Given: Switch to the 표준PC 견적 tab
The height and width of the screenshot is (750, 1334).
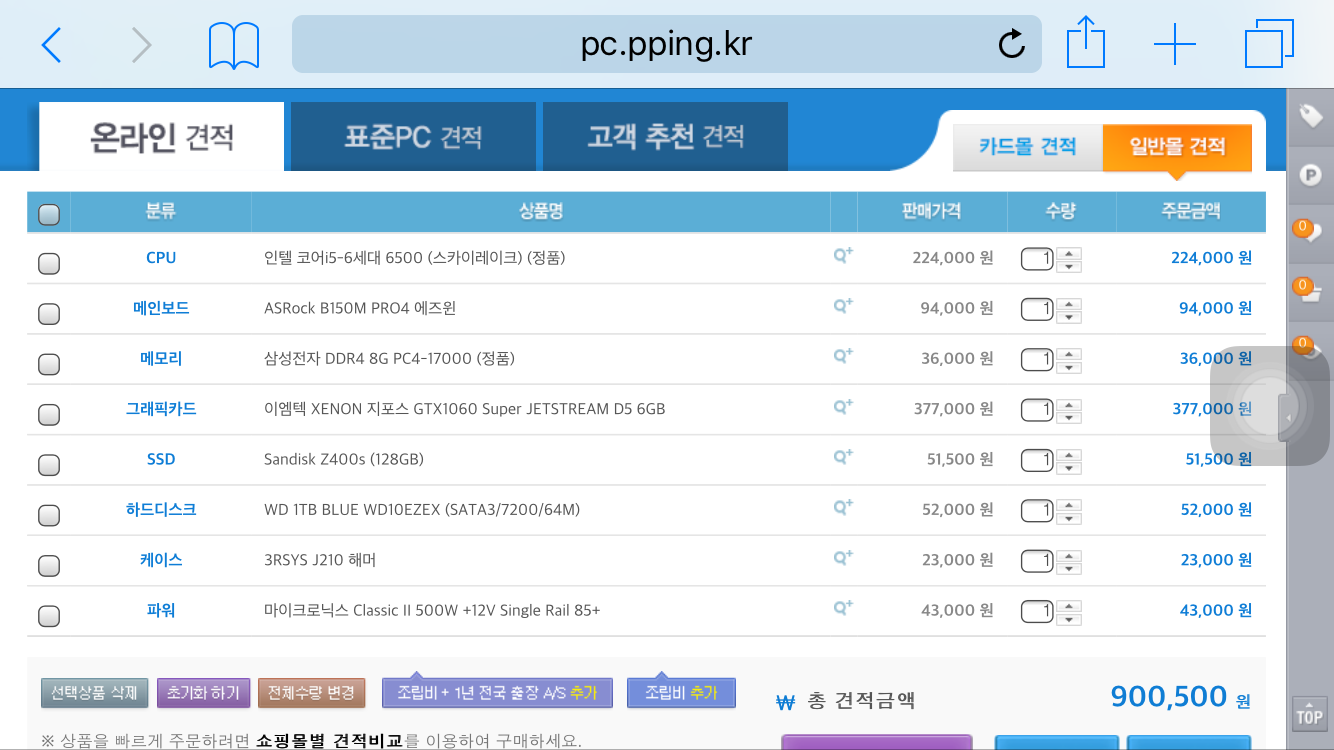Looking at the screenshot, I should [x=413, y=136].
